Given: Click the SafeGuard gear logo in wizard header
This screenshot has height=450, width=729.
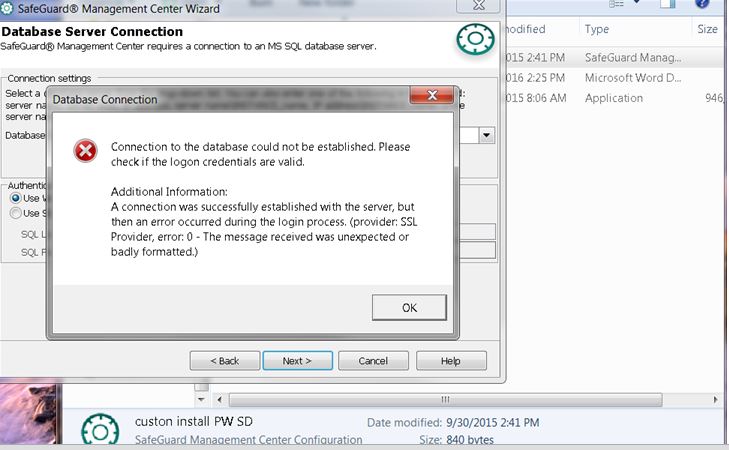Looking at the screenshot, I should click(x=475, y=39).
